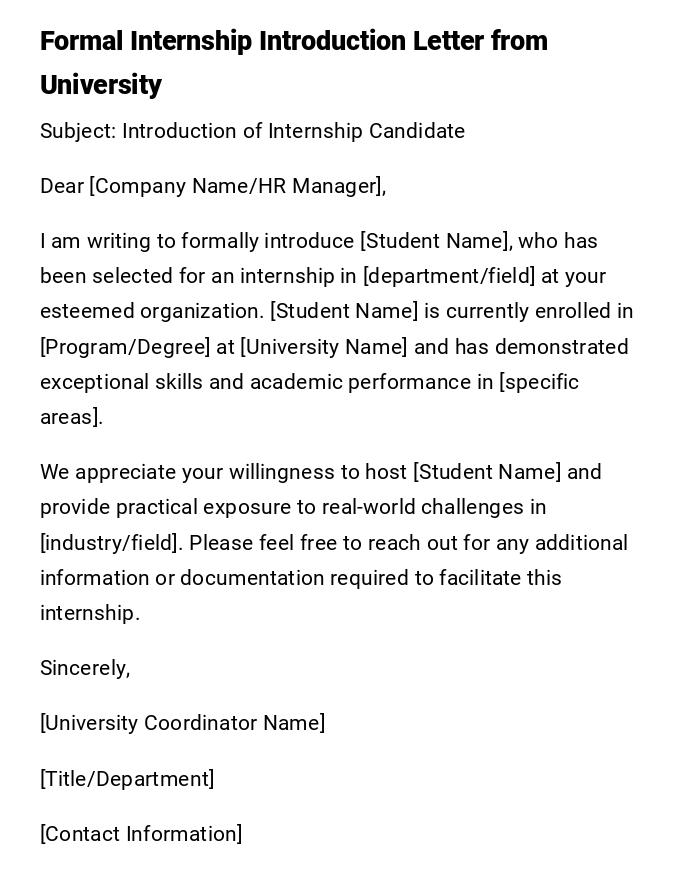Click the words 'esteemed organization'
700x896 pixels.
[x=151, y=311]
